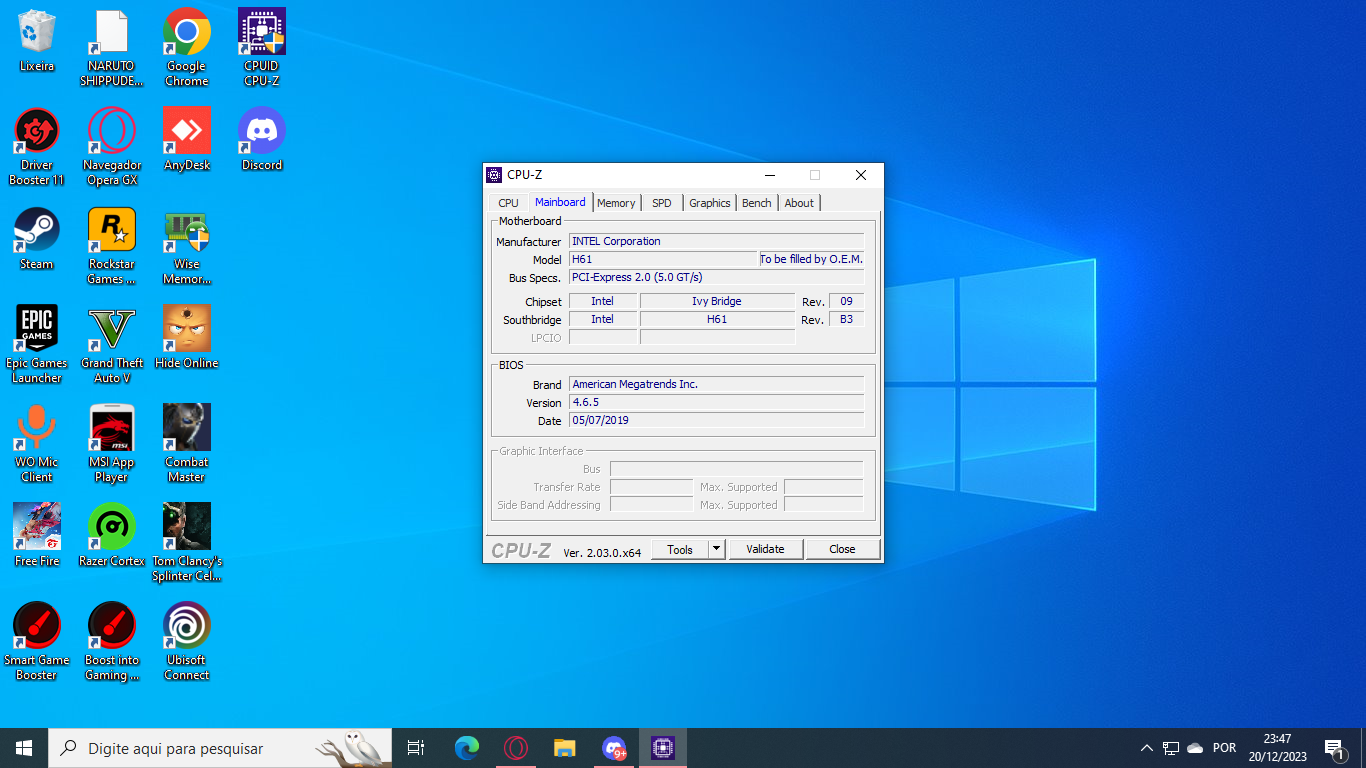This screenshot has height=768, width=1366.
Task: Open the Windows Start menu
Action: pyautogui.click(x=24, y=748)
